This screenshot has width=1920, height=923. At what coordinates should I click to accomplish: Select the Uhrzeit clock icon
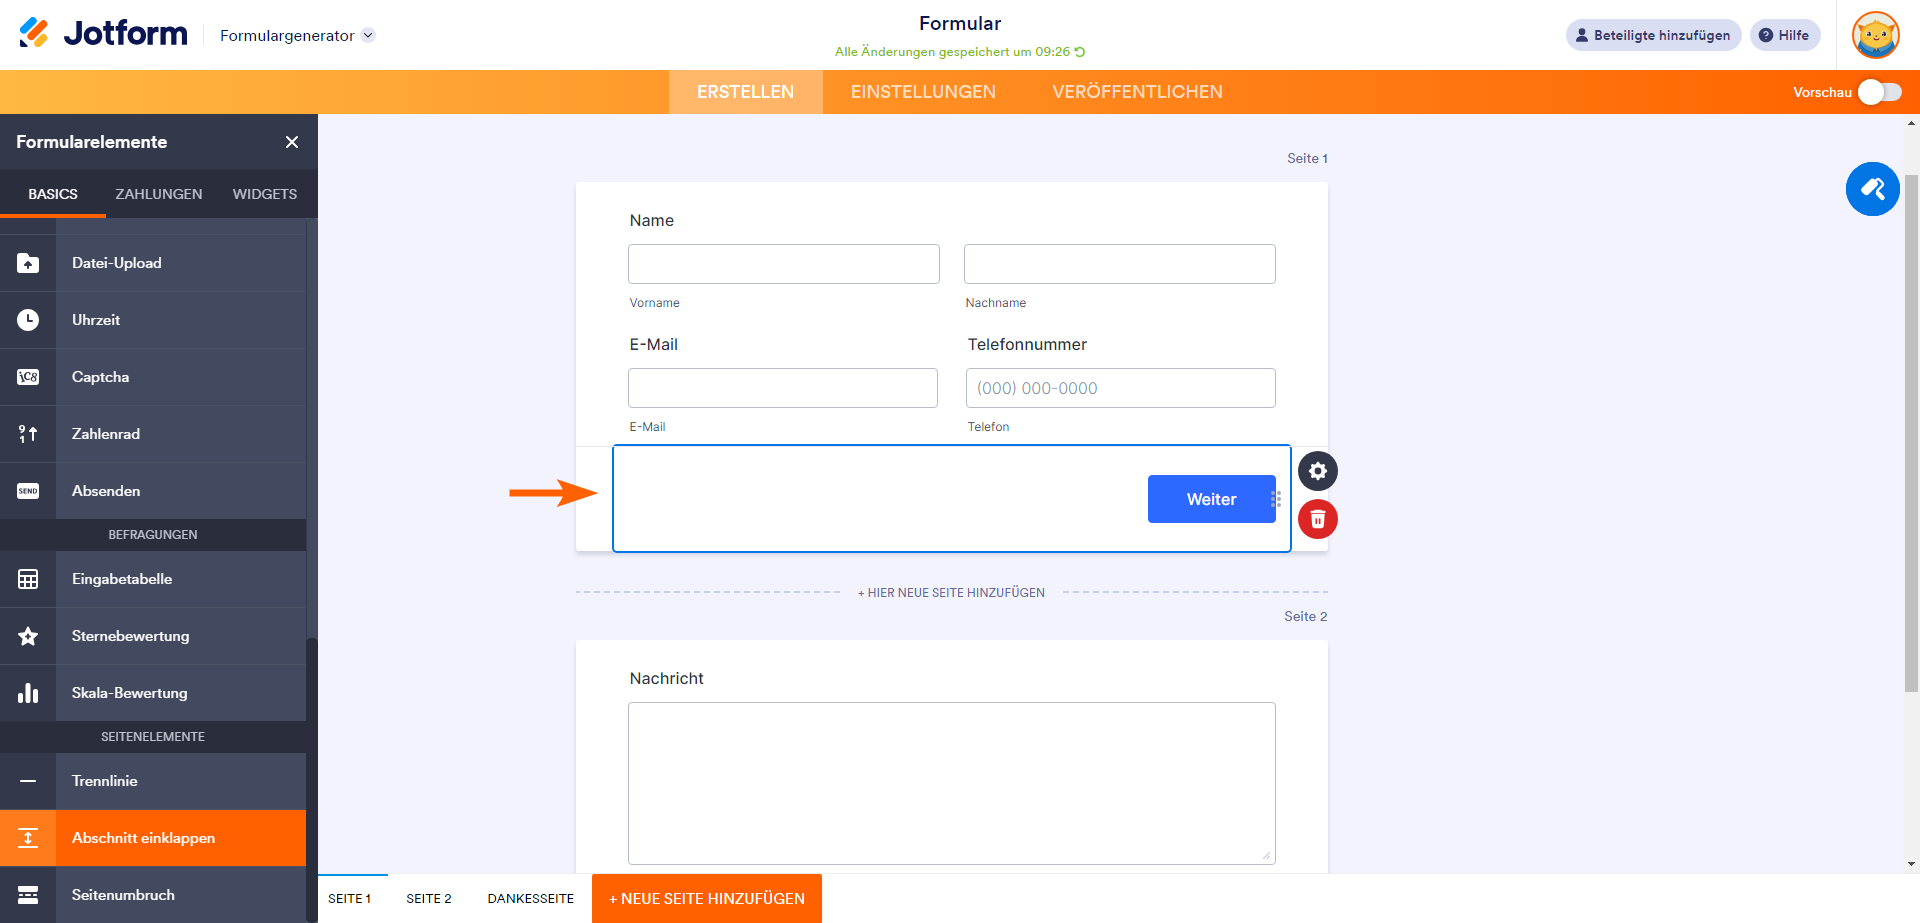pyautogui.click(x=28, y=320)
